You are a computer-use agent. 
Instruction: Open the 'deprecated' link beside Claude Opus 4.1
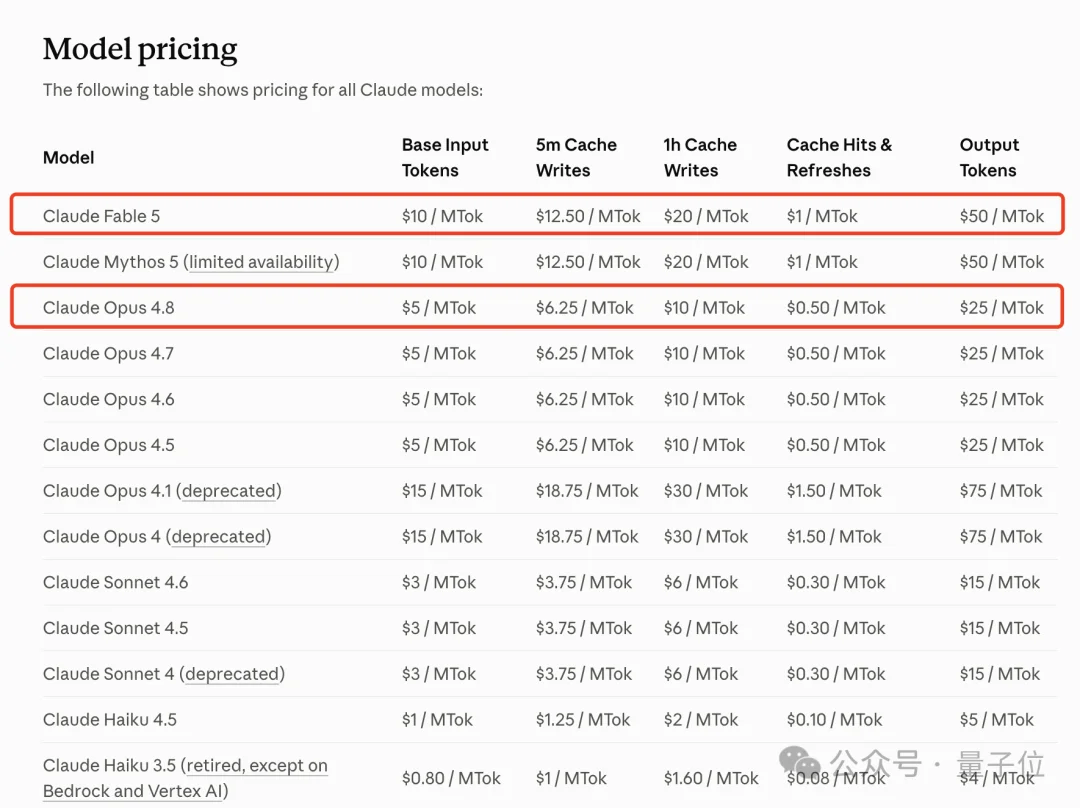229,491
